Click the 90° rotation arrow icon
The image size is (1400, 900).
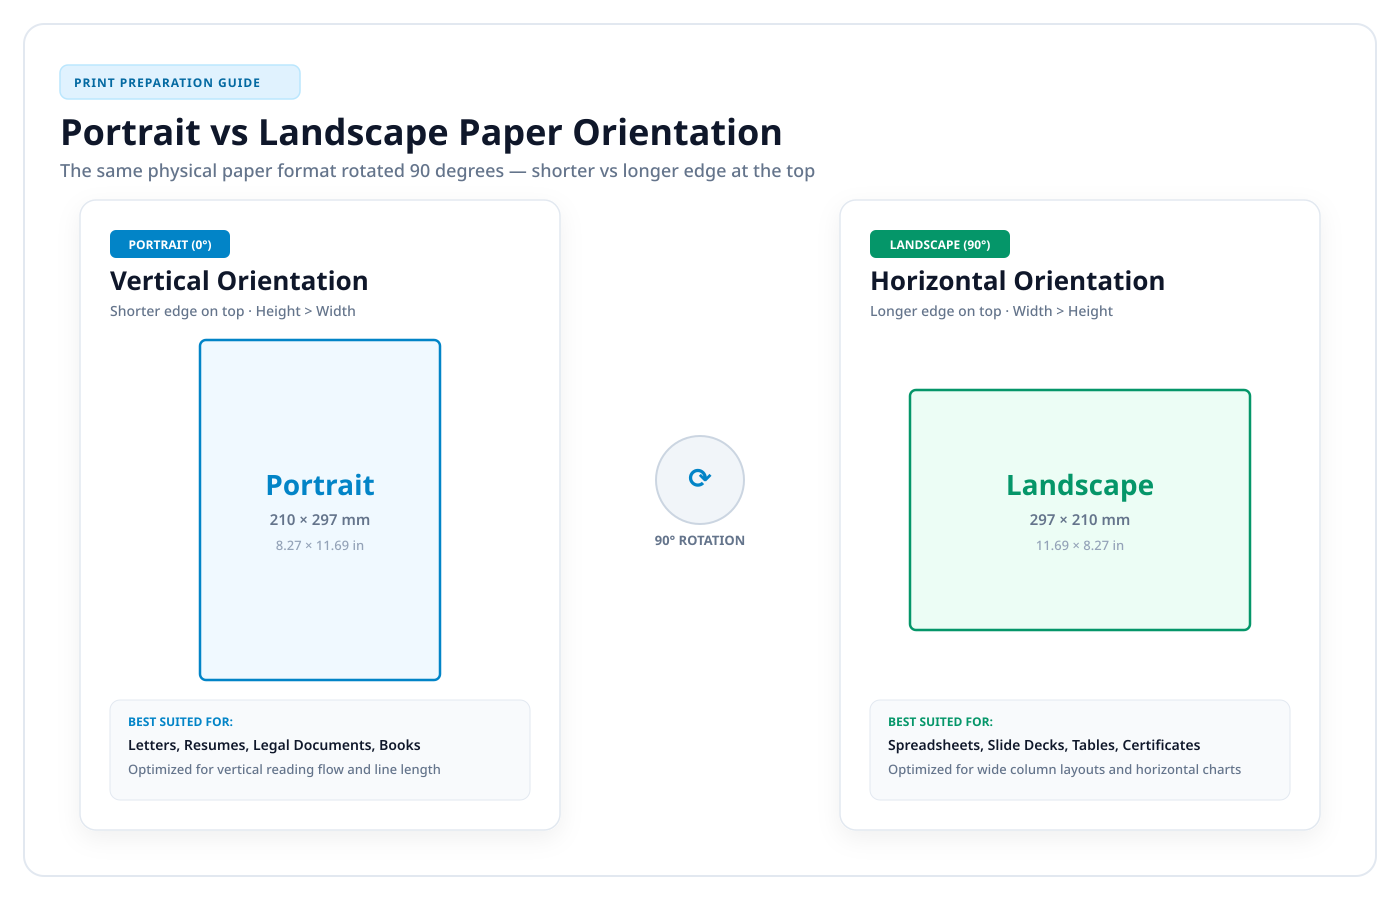[x=700, y=479]
